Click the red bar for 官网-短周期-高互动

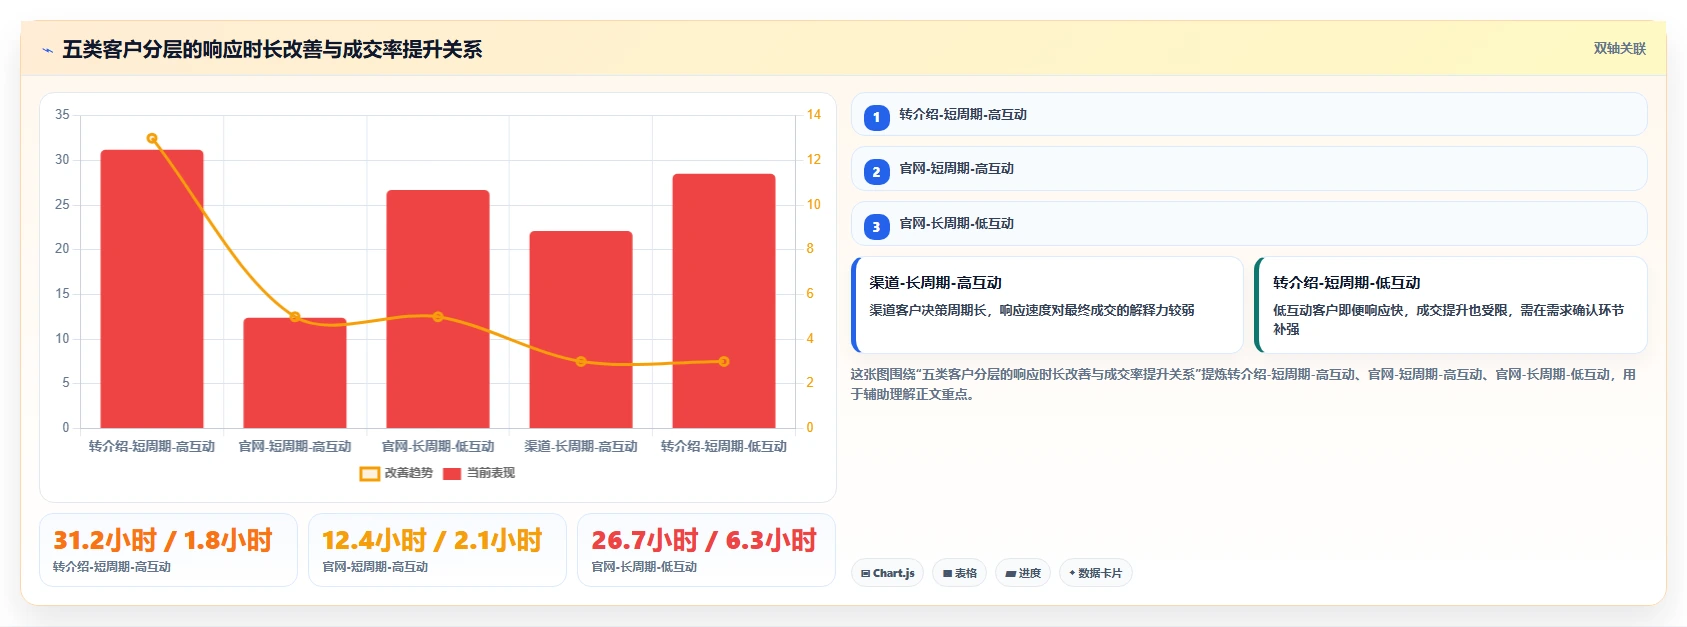pyautogui.click(x=295, y=373)
